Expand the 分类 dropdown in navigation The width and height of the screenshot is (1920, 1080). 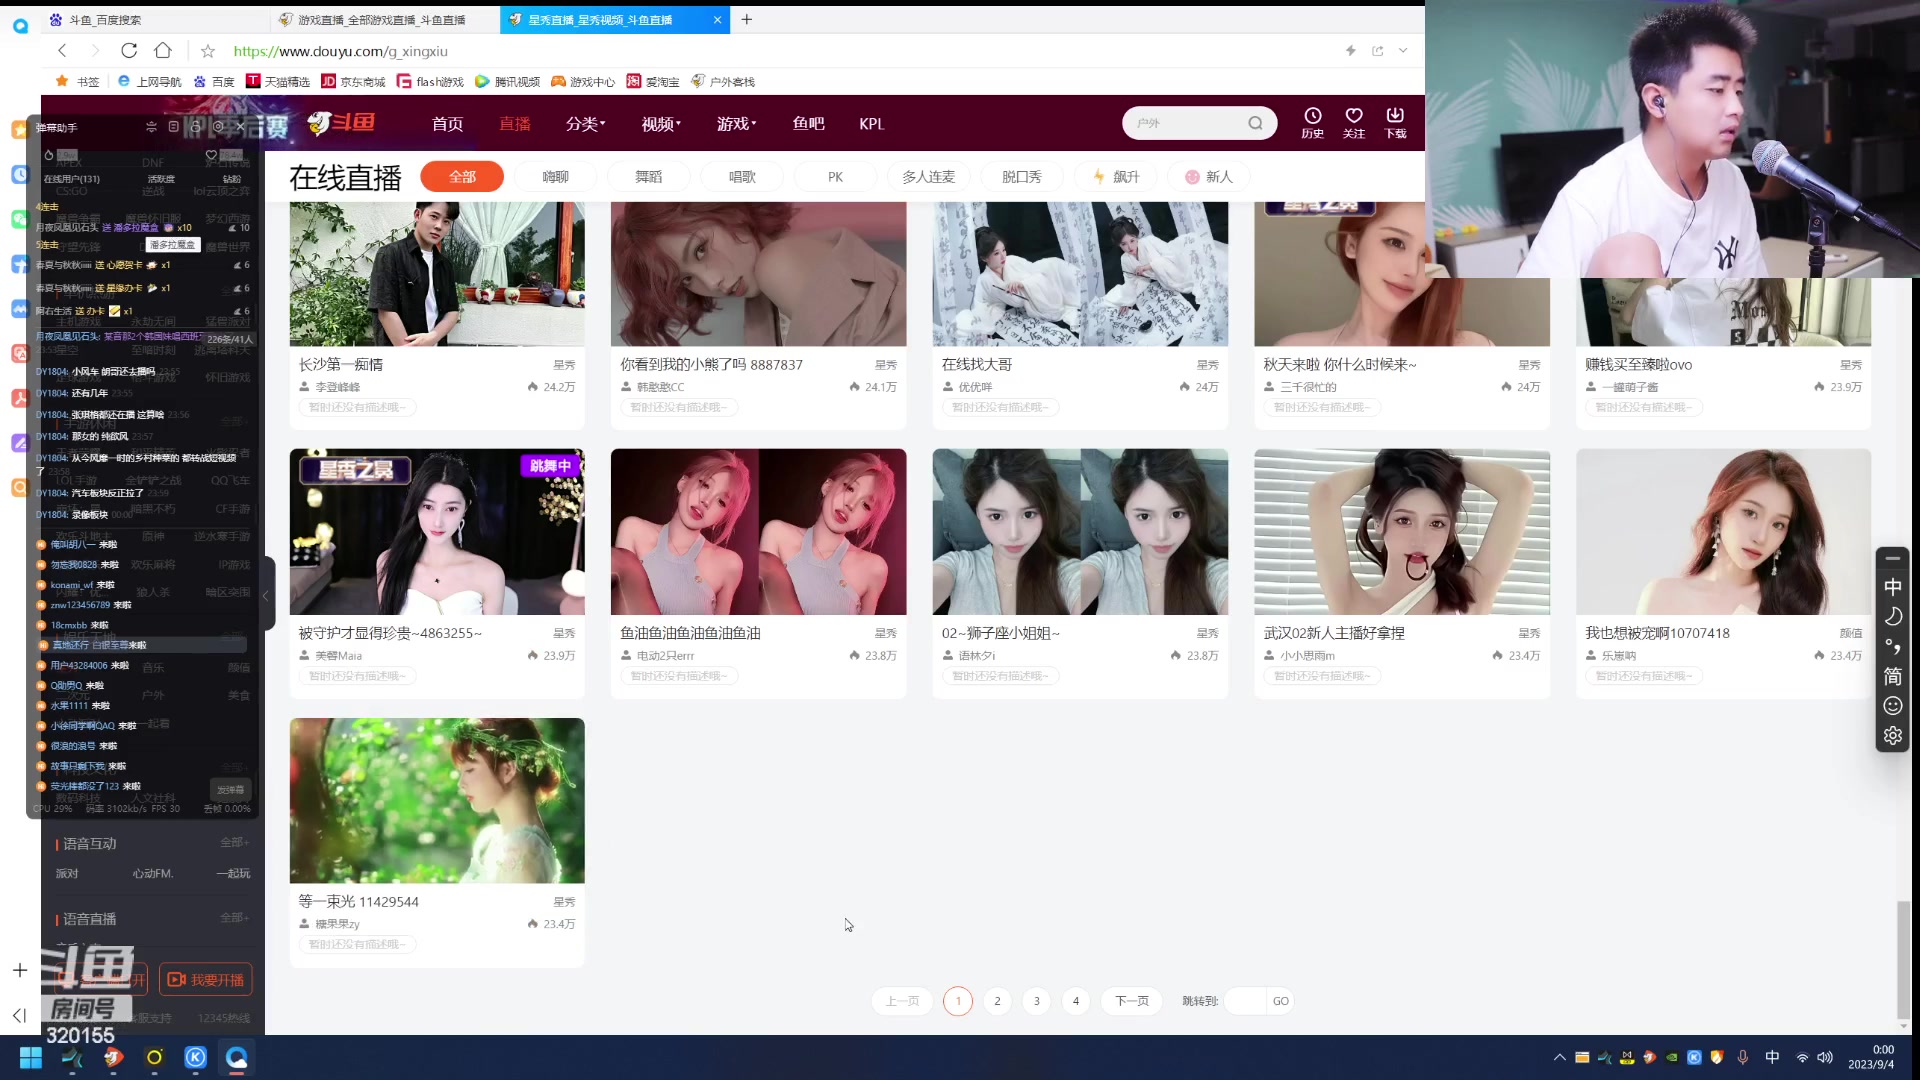585,124
